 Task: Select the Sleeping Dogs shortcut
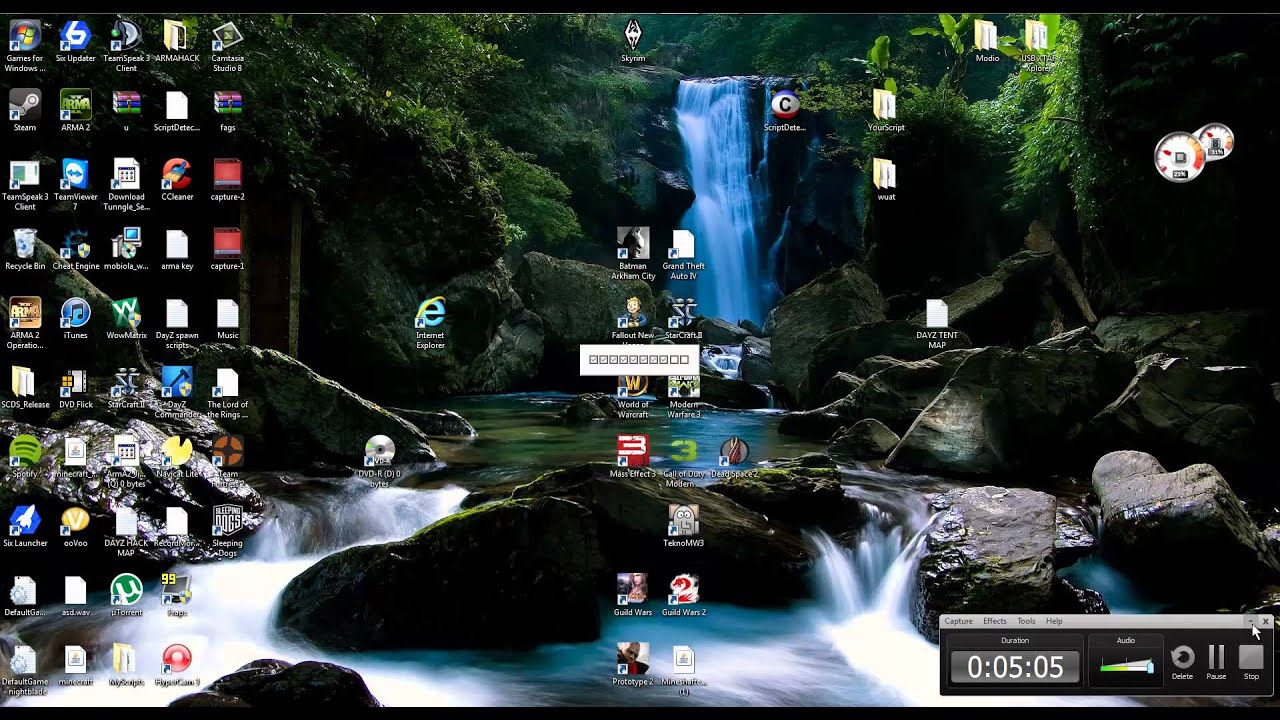[x=227, y=530]
